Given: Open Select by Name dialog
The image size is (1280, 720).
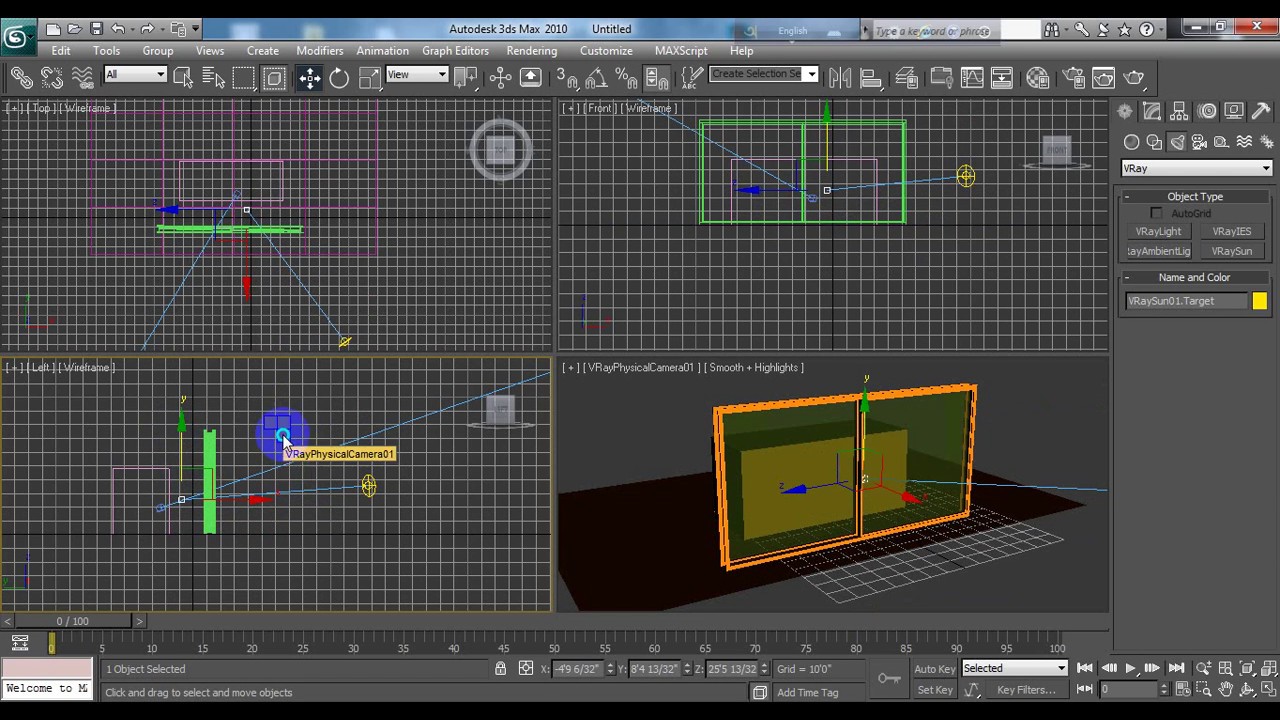Looking at the screenshot, I should pyautogui.click(x=213, y=77).
